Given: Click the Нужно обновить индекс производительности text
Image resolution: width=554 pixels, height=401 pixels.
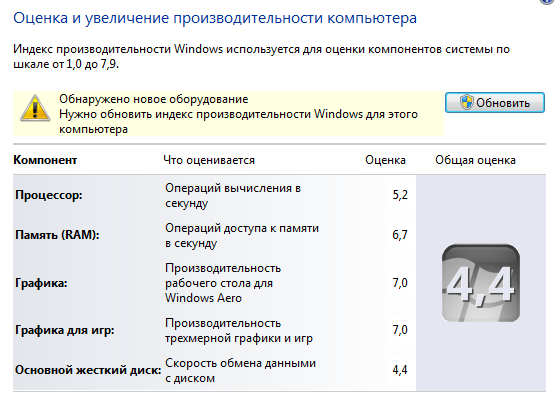Looking at the screenshot, I should [238, 122].
